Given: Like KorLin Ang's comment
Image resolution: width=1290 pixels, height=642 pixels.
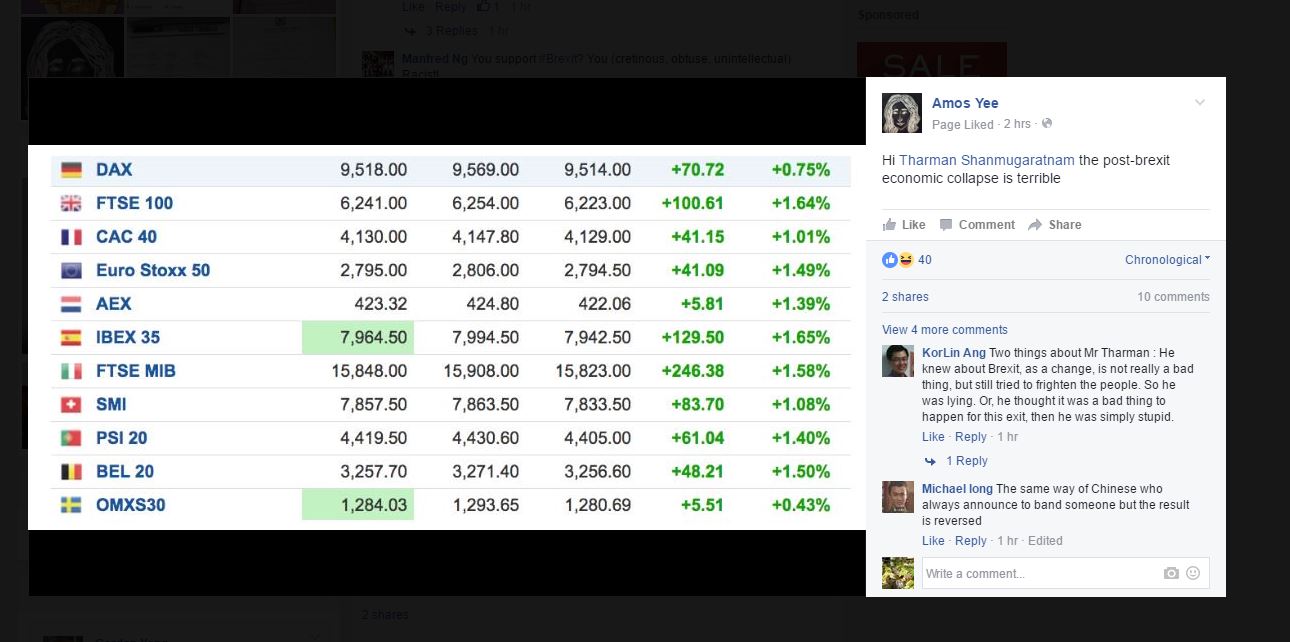Looking at the screenshot, I should click(x=933, y=437).
